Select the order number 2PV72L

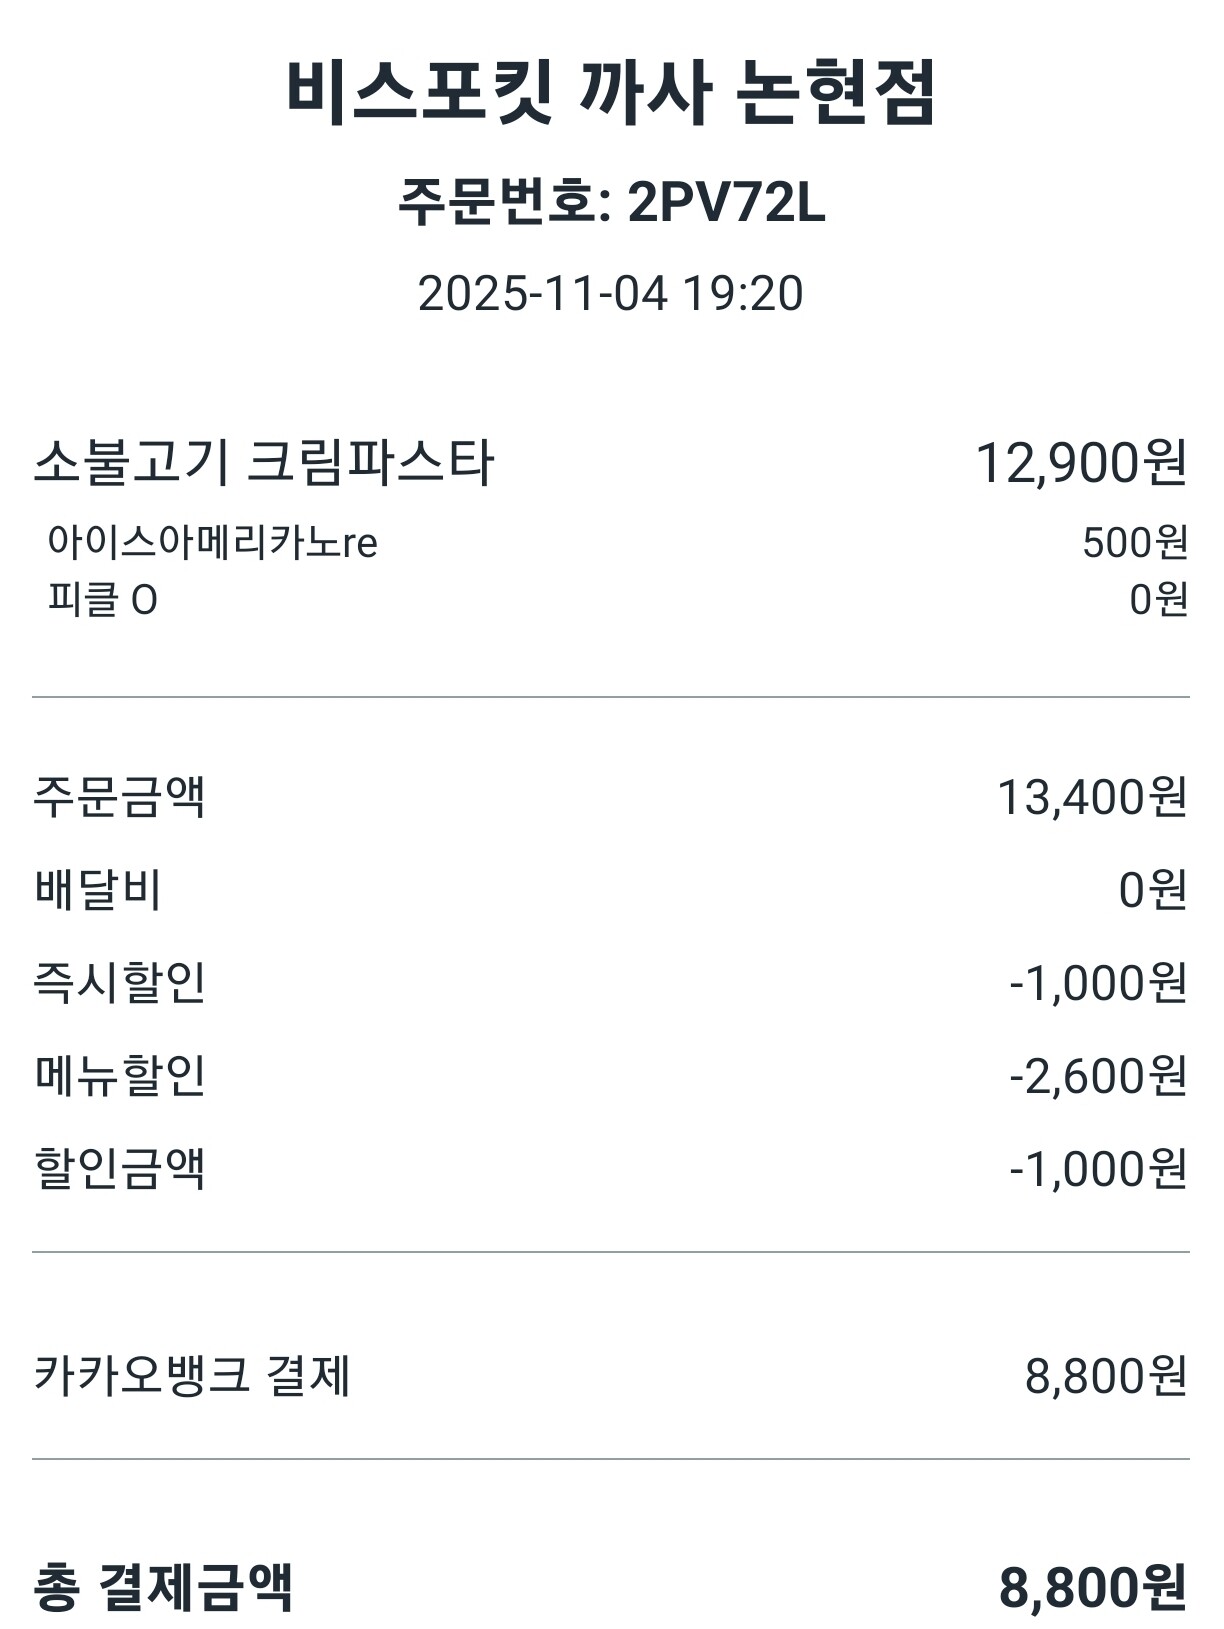(x=611, y=204)
